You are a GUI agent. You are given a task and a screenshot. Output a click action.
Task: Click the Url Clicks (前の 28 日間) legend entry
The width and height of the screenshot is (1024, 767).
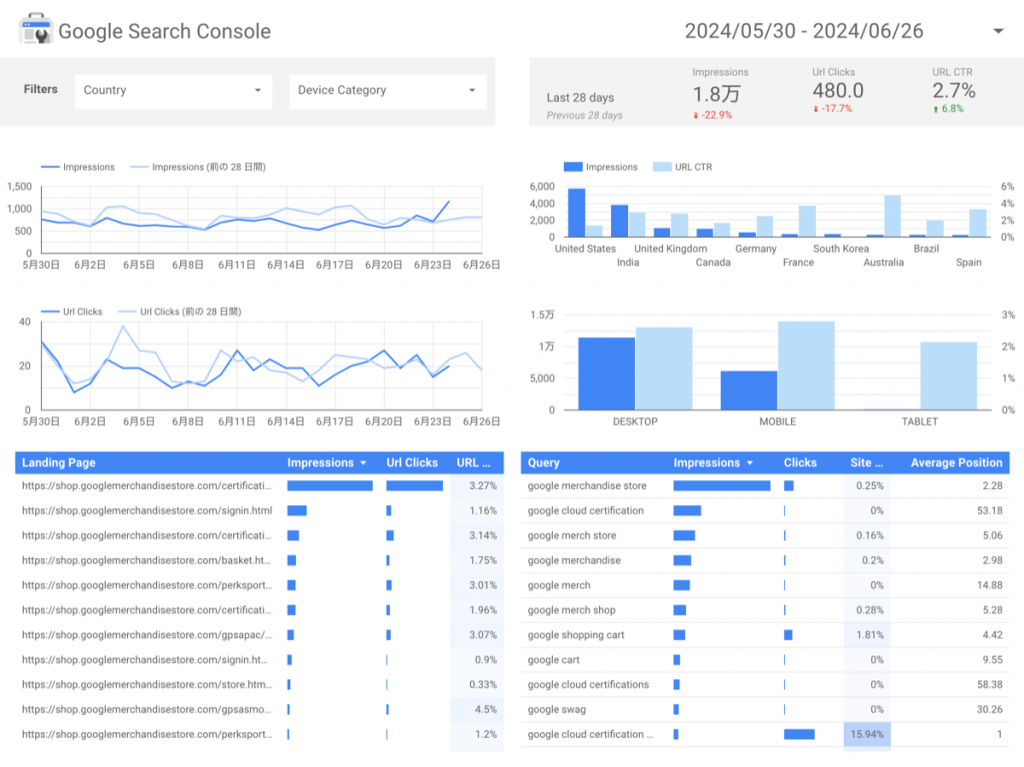pos(180,312)
